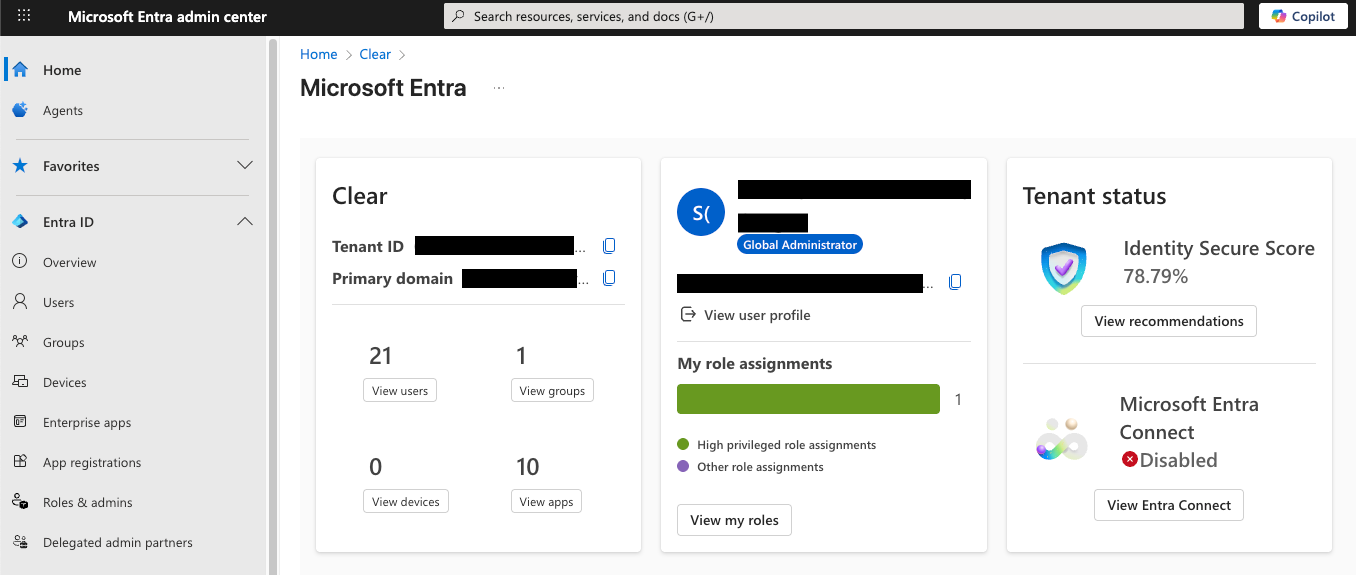Click the user avatar circle
The image size is (1356, 575).
point(701,212)
